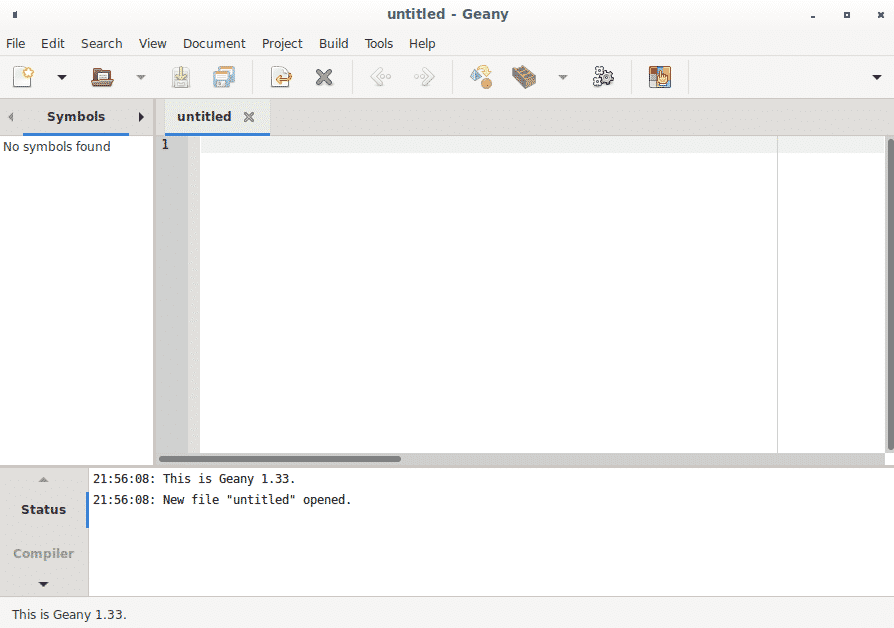Open the Build menu
Viewport: 894px width, 628px height.
333,43
